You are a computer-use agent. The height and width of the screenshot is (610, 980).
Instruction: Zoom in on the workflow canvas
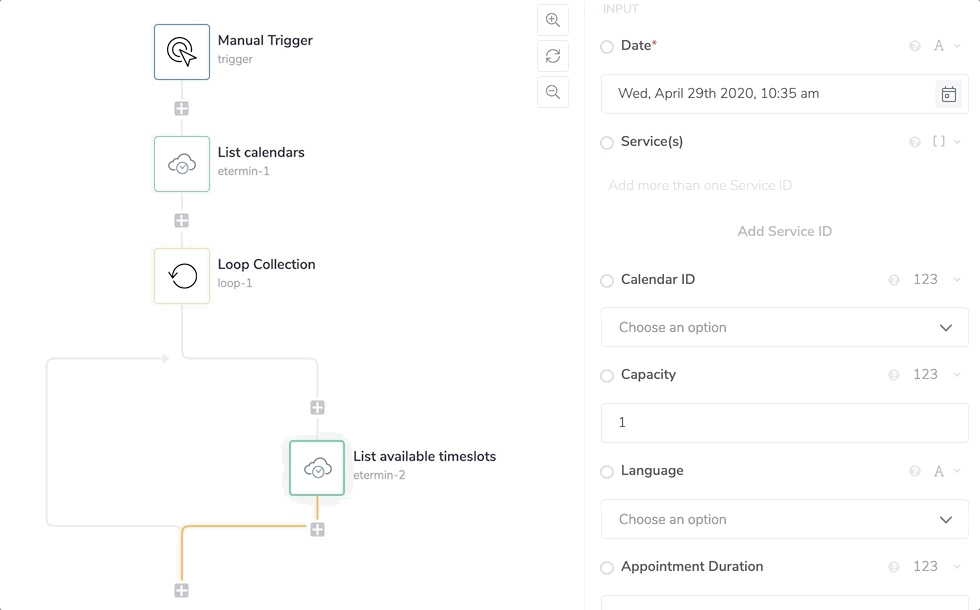point(553,20)
